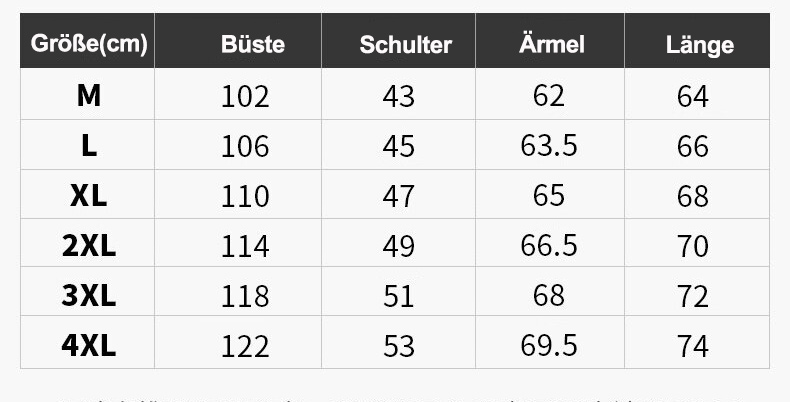The image size is (790, 402).
Task: Click the Größe(cm) column header
Action: [x=89, y=44]
